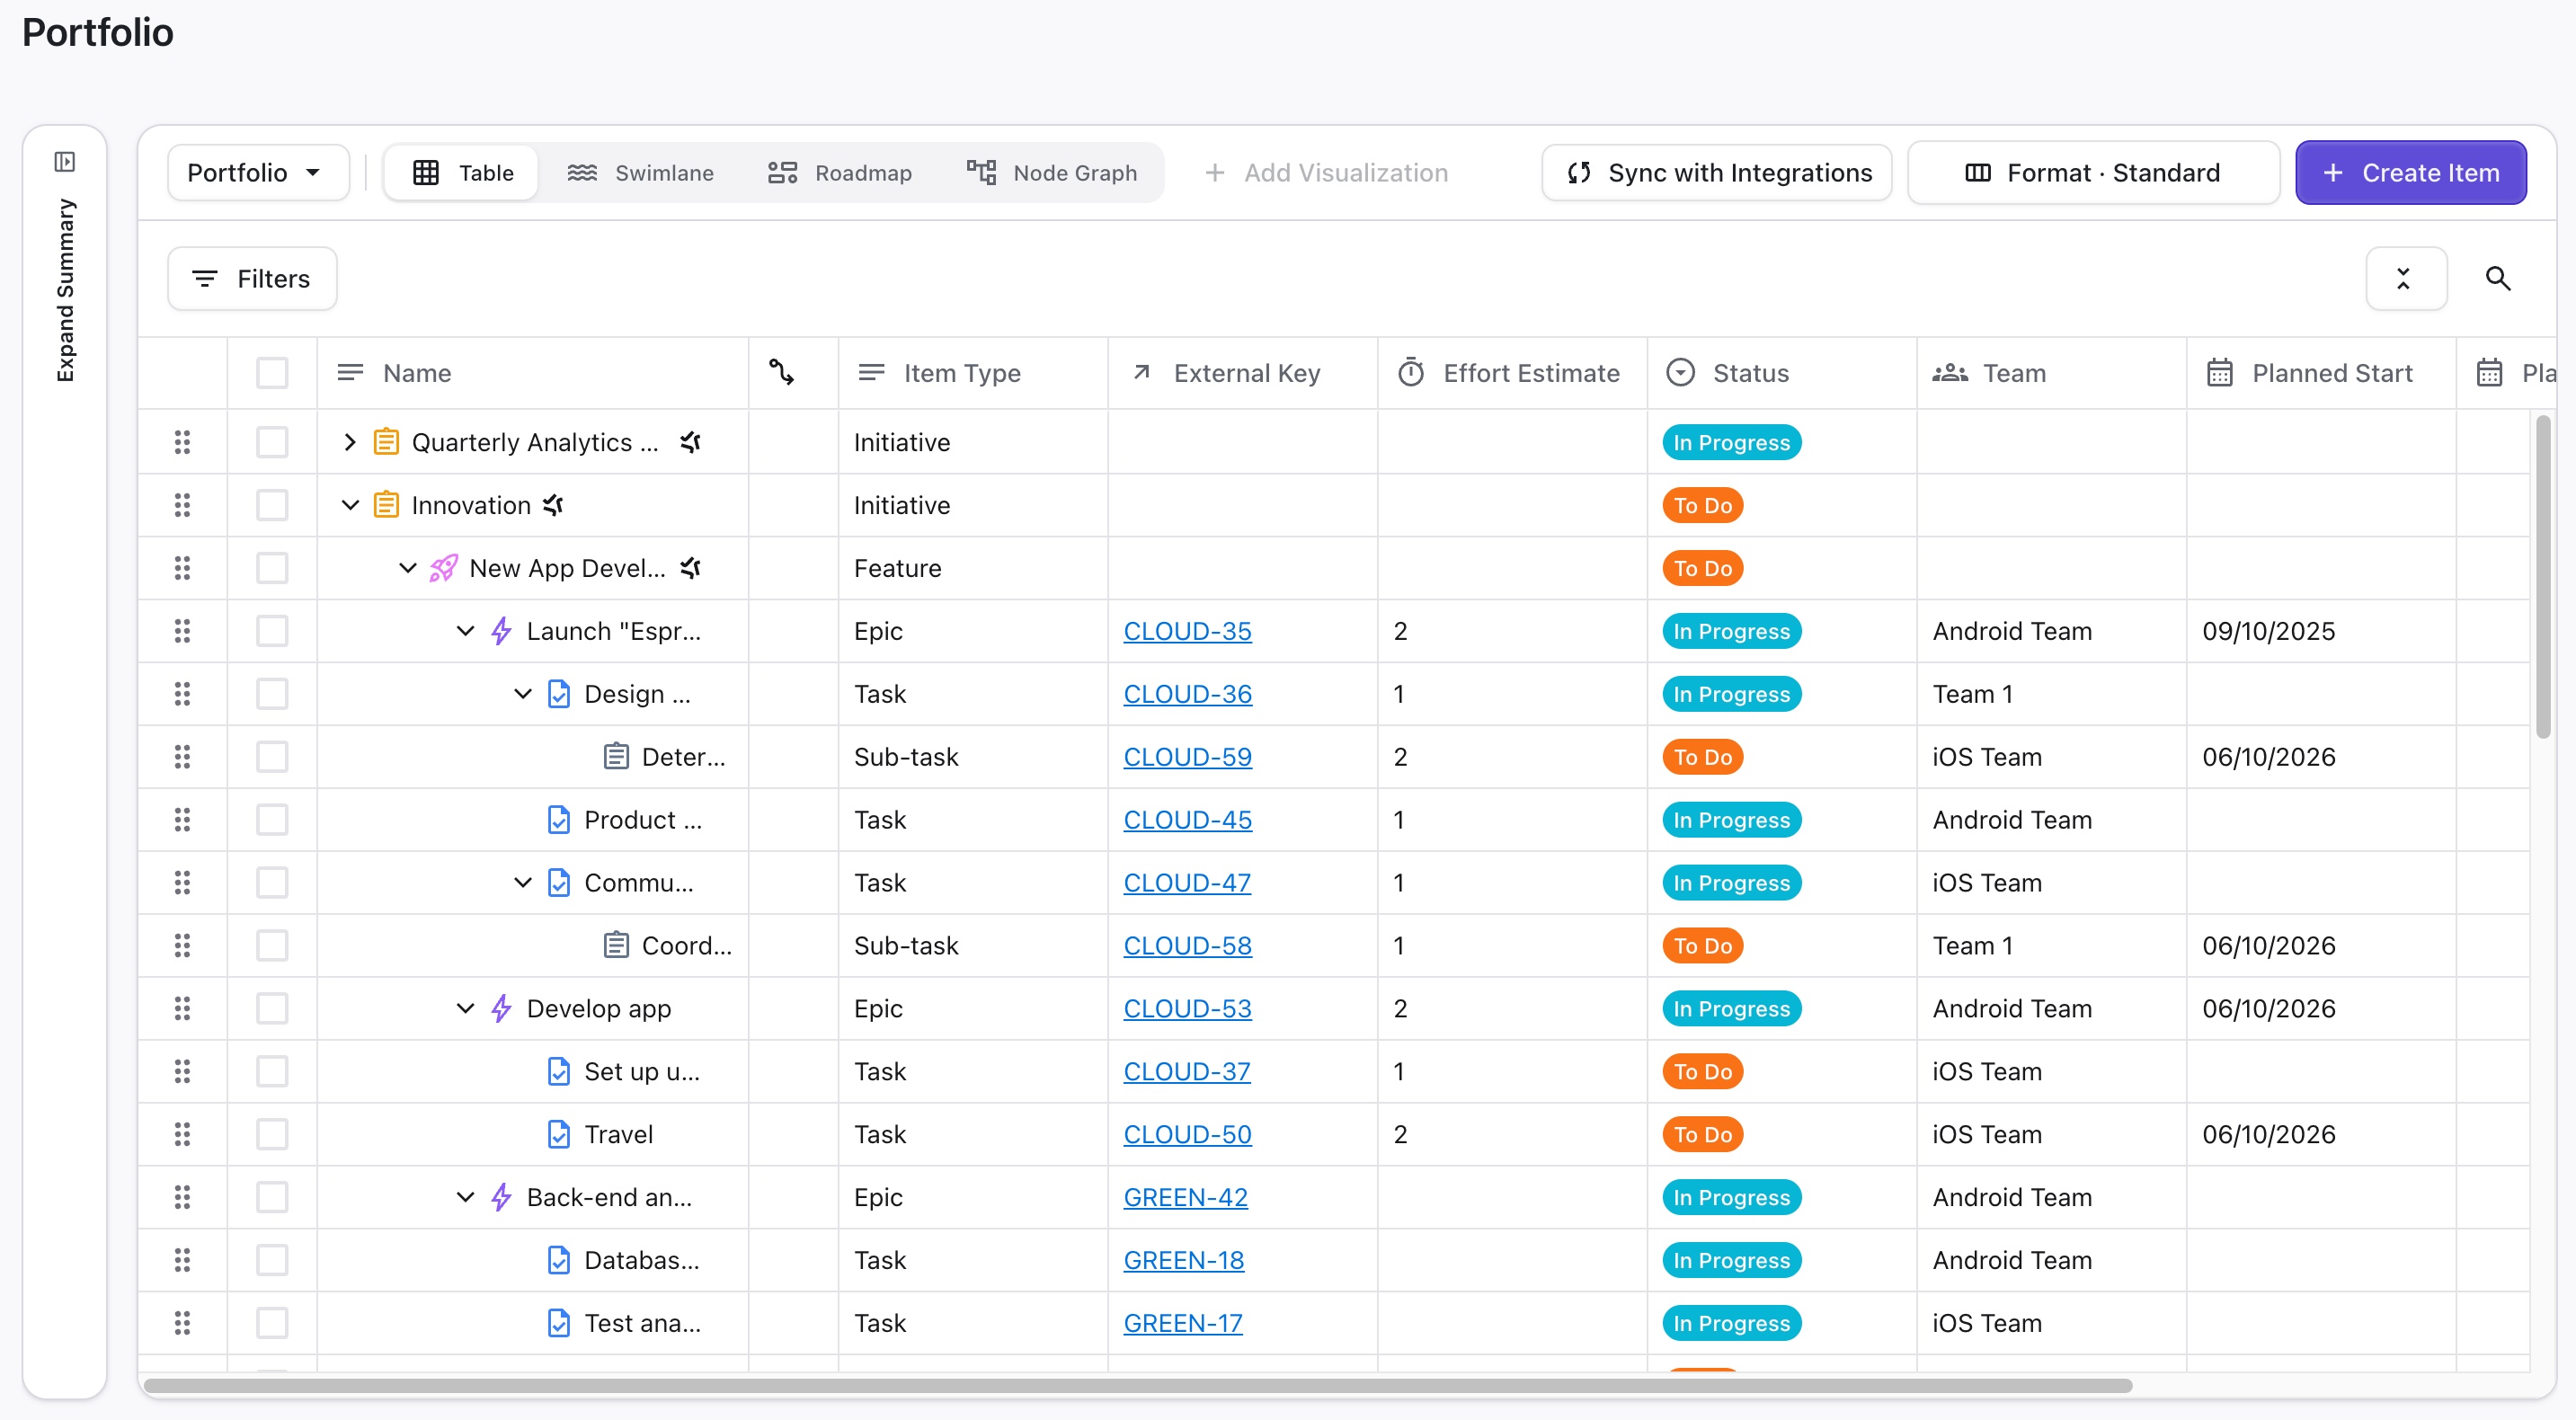Check the Innovation row checkbox
This screenshot has height=1420, width=2576.
(272, 505)
